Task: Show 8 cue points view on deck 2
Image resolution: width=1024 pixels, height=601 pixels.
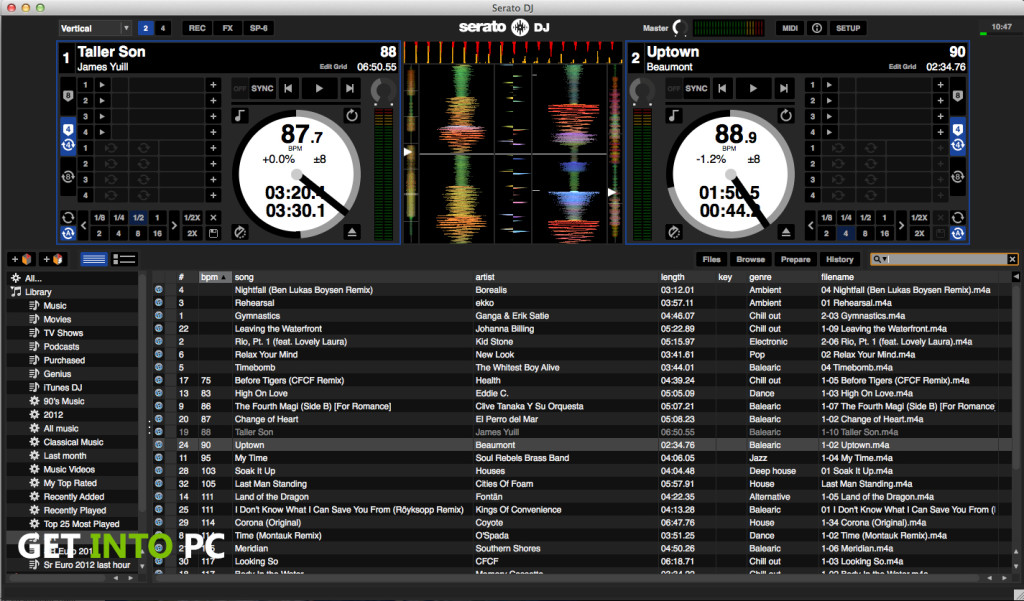Action: 957,97
